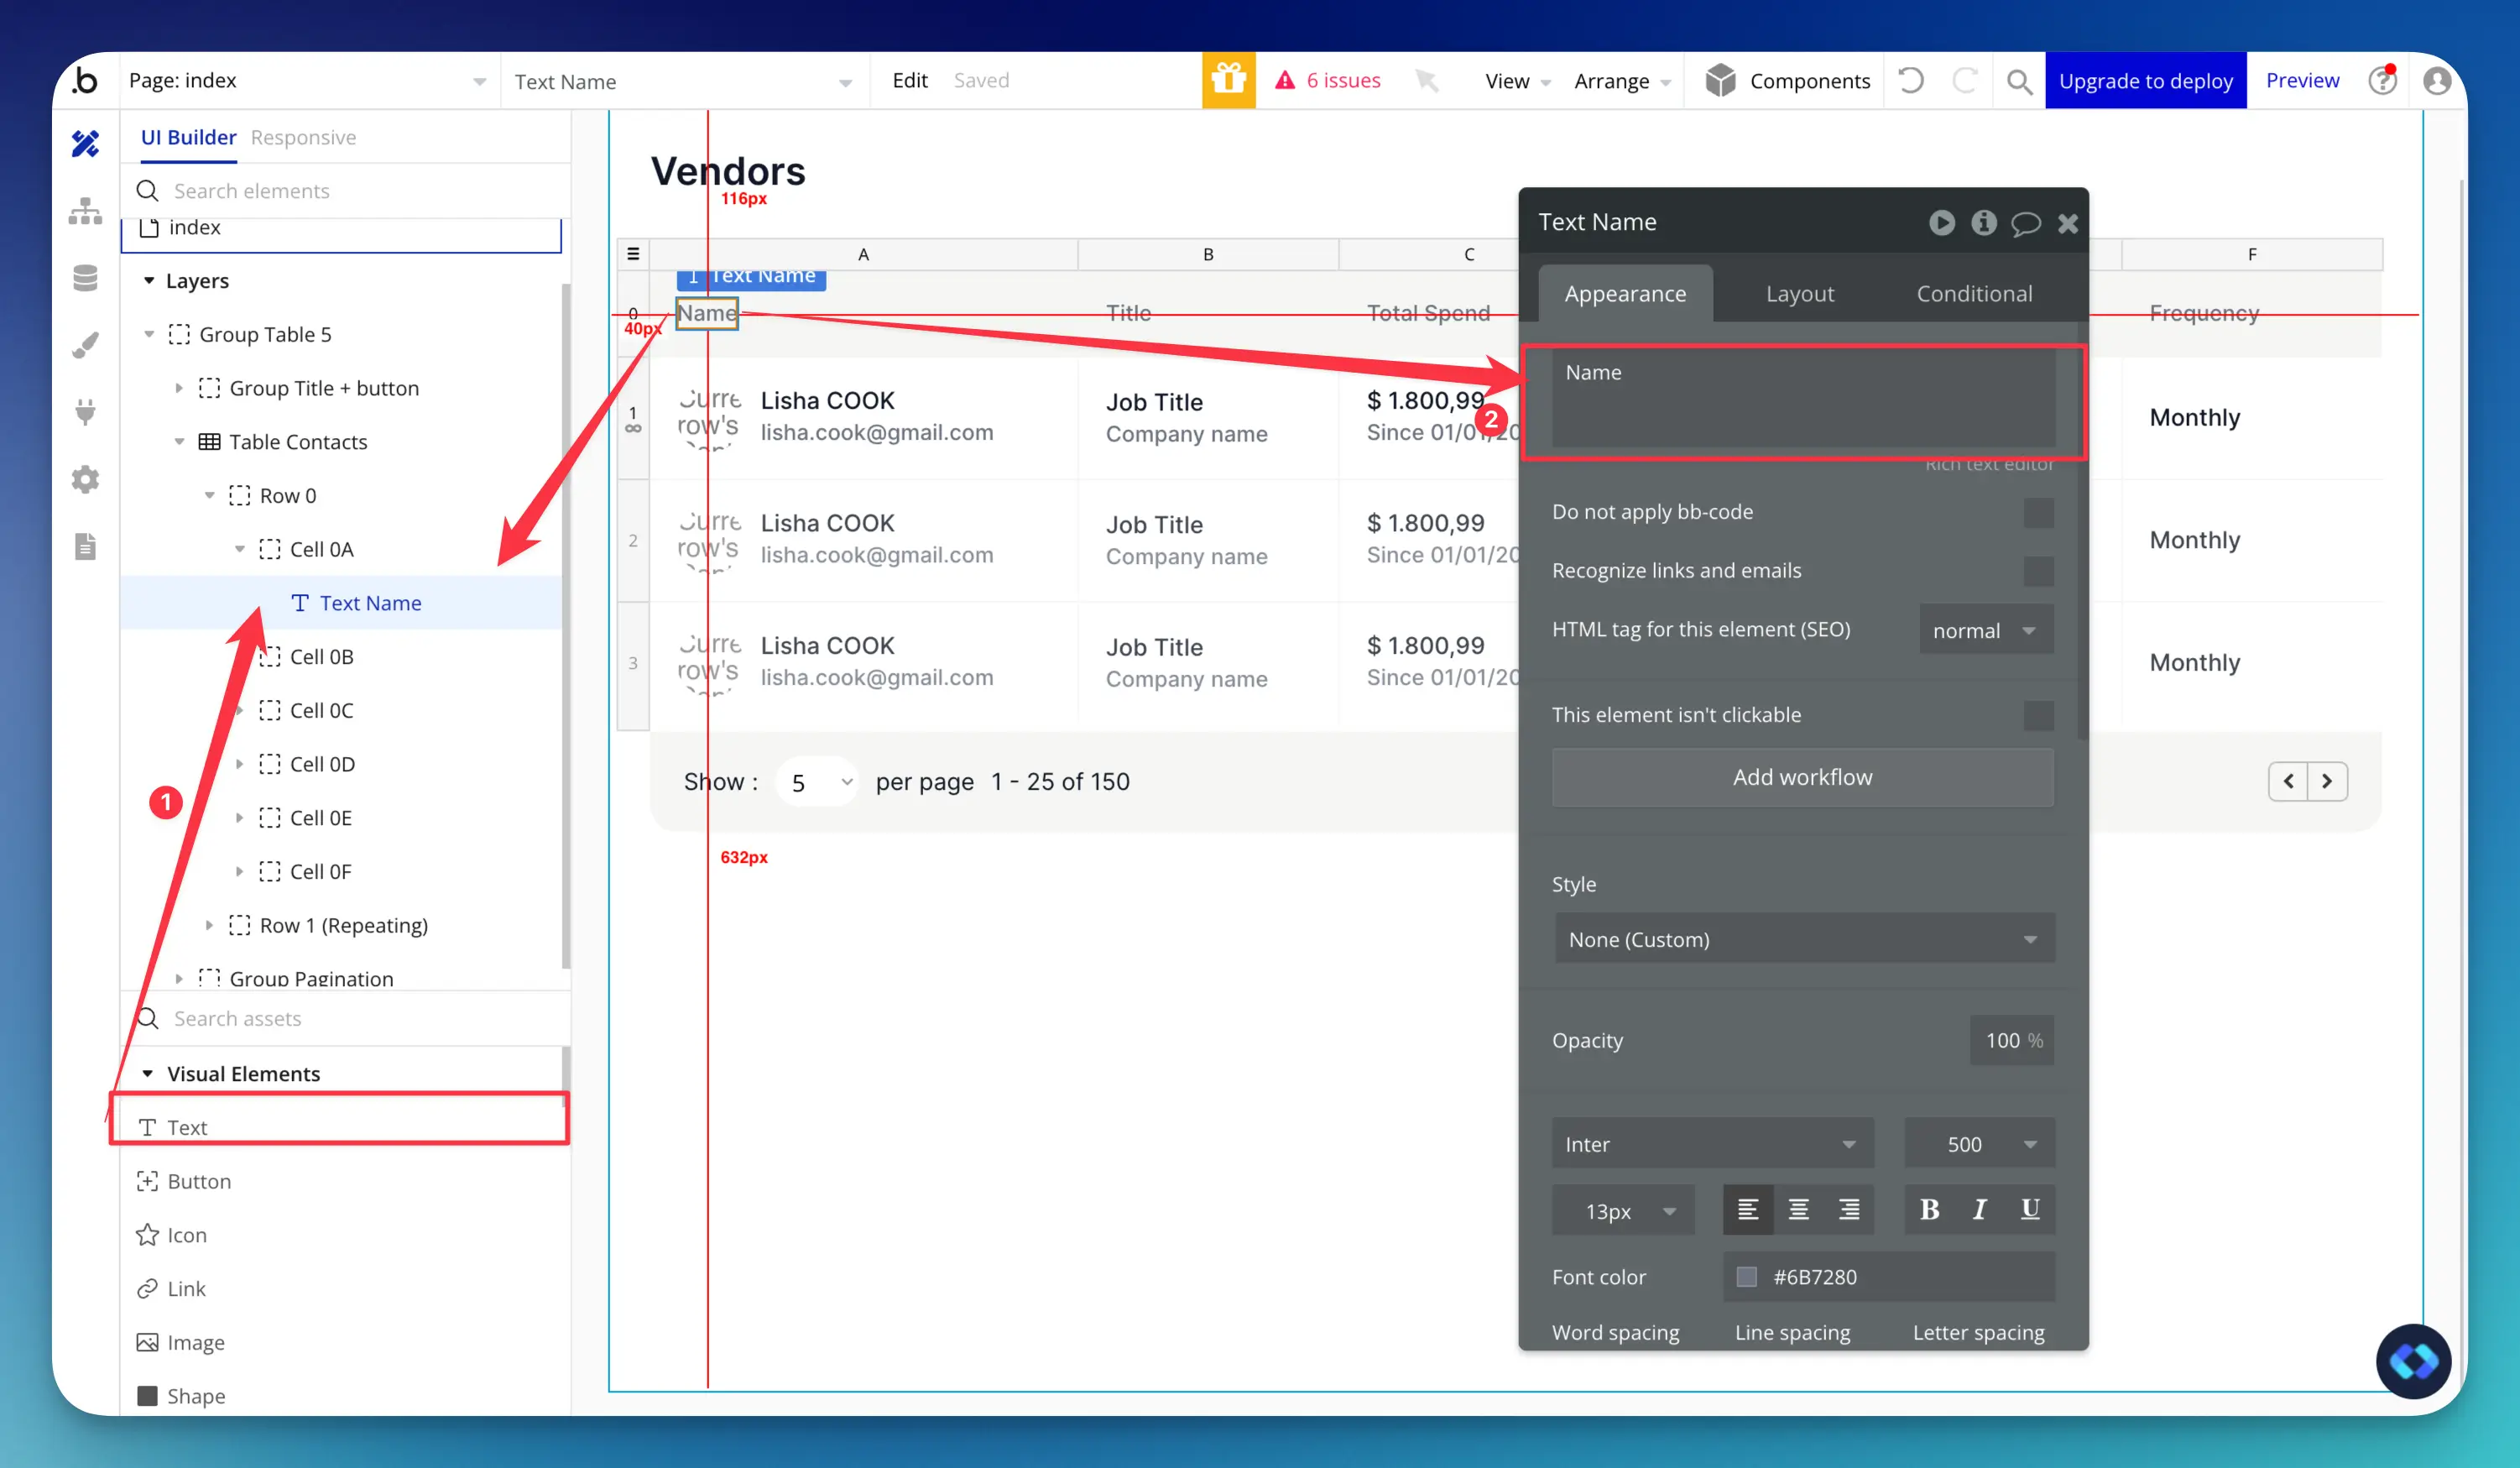Toggle italic formatting

point(1980,1210)
